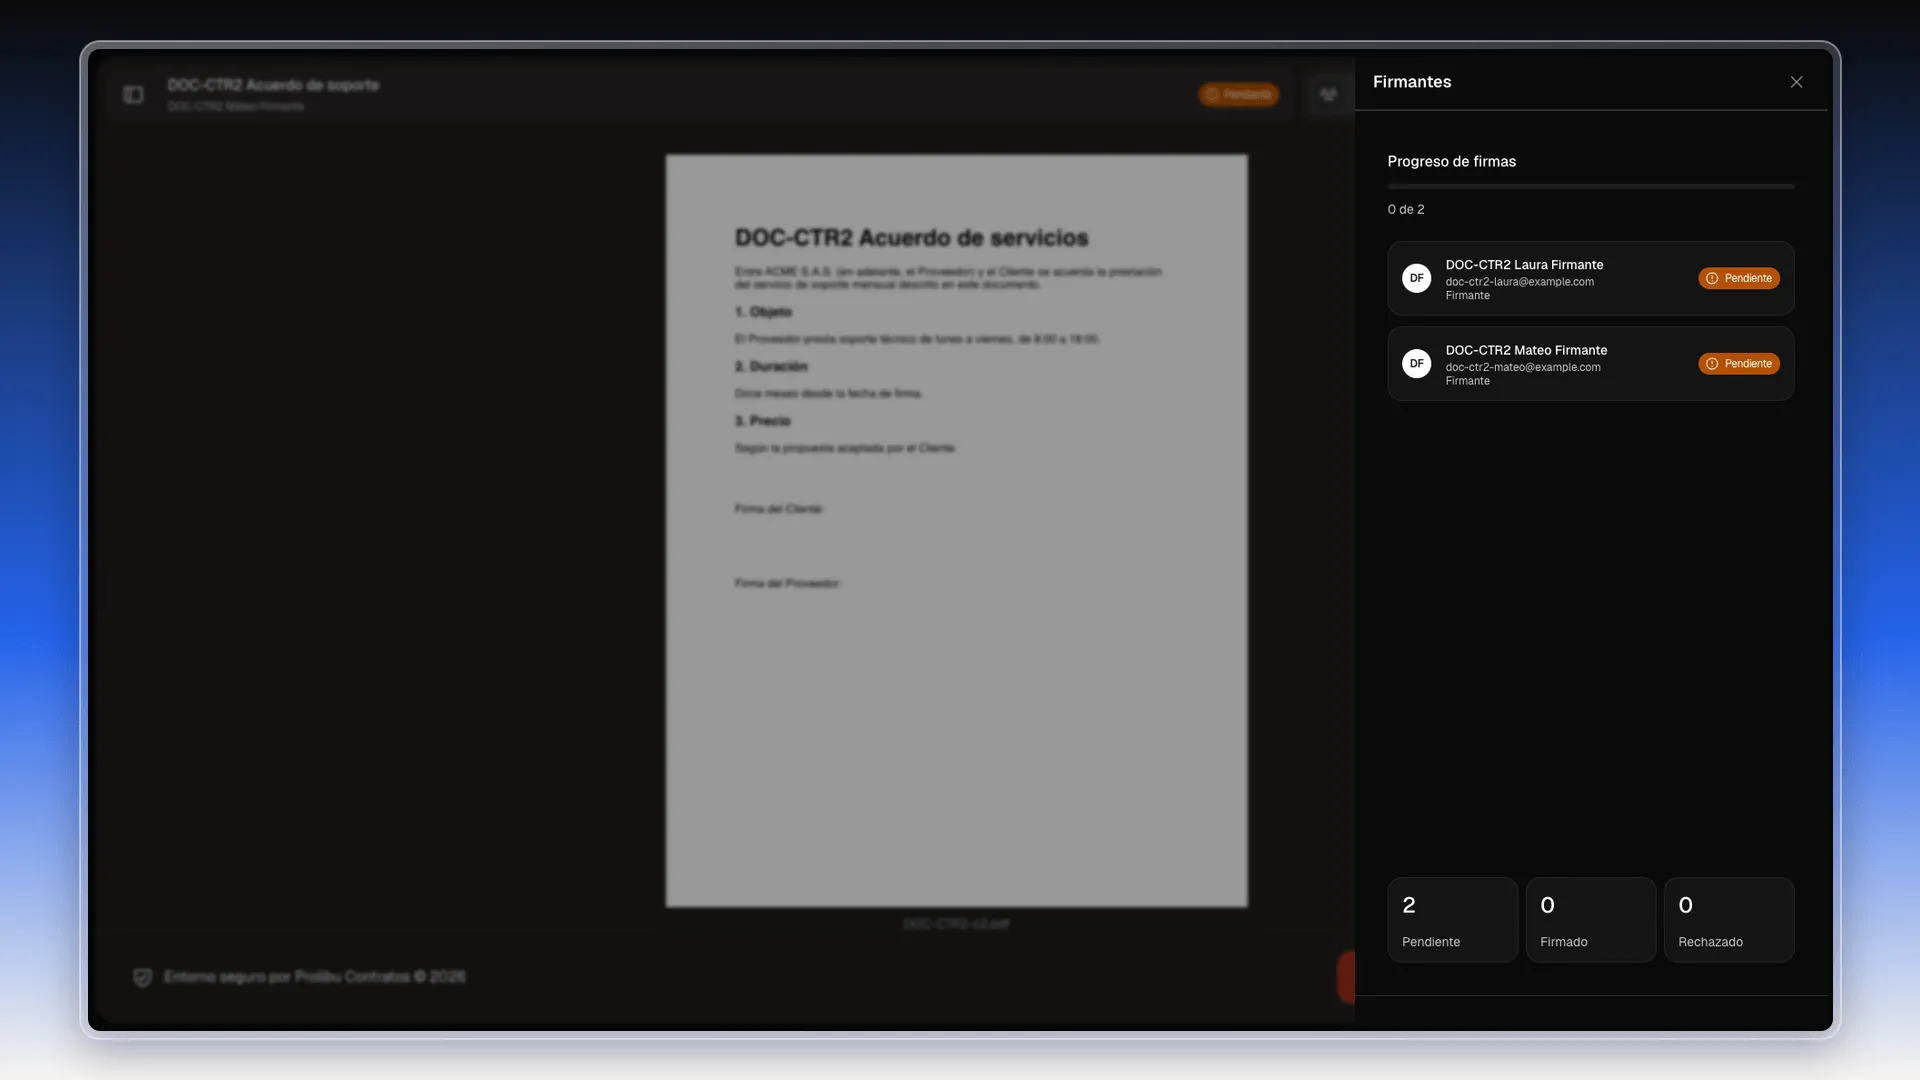Screen dimensions: 1920x1080
Task: Click the signers icon button in header
Action: pos(1328,94)
